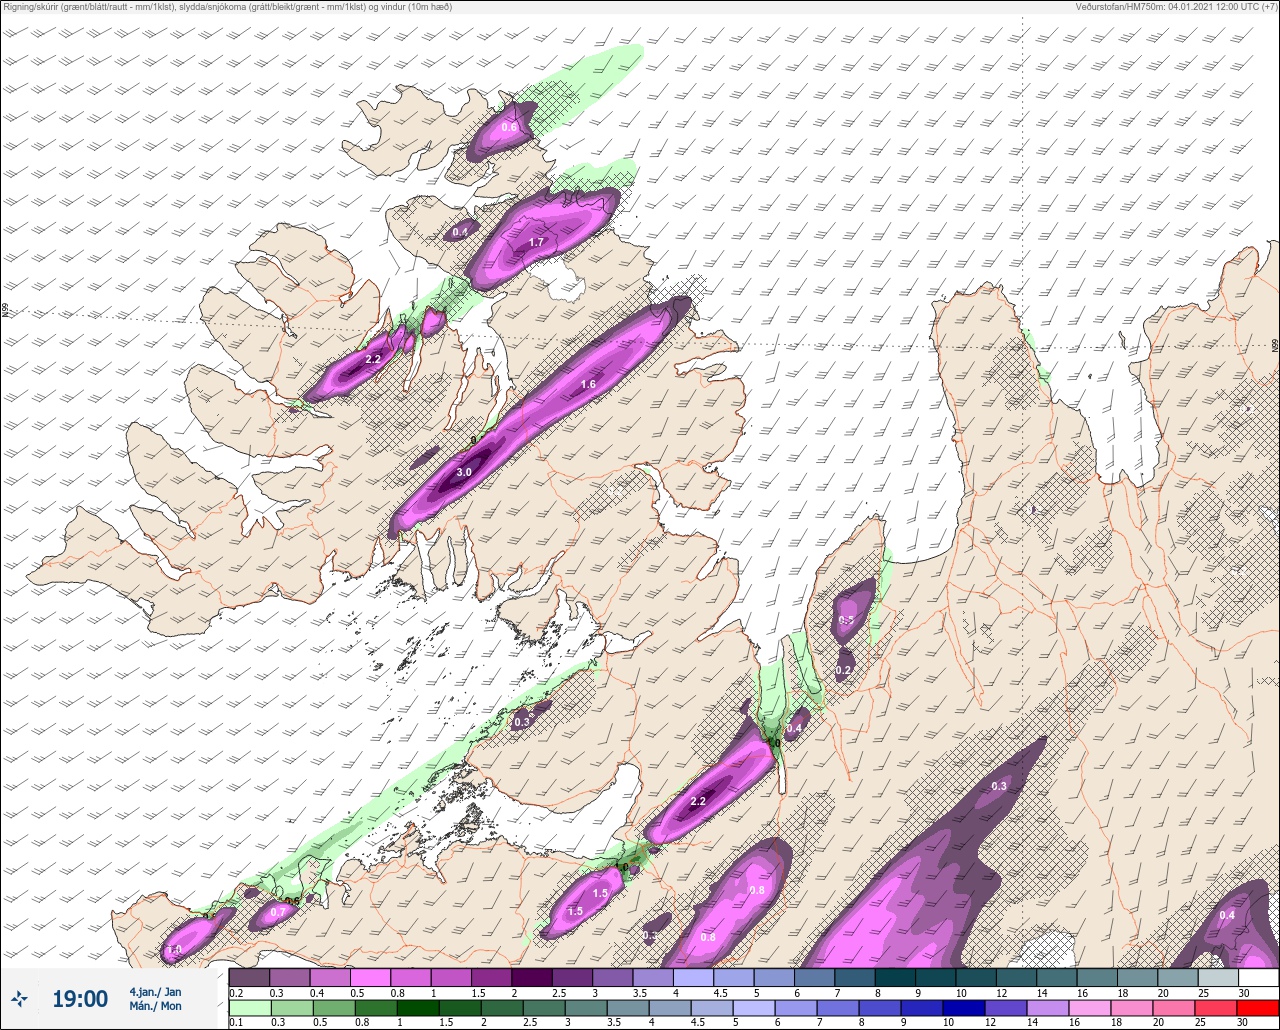Image resolution: width=1280 pixels, height=1030 pixels.
Task: Select the white swatch at top-row 30
Action: 1258,977
